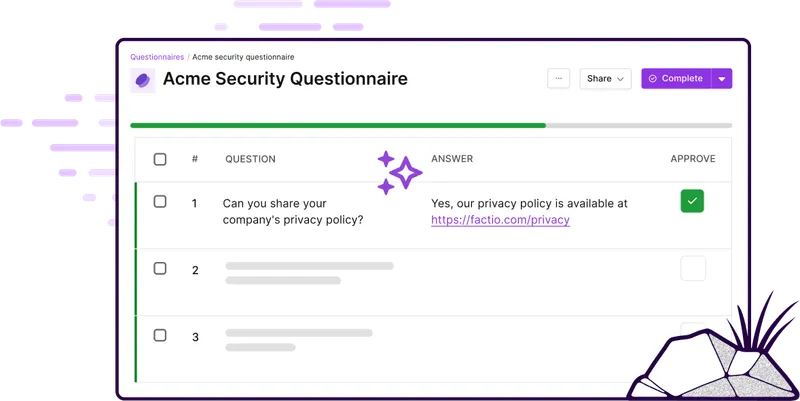Click the QUESTION column header
Screen dimensions: 800x401
(x=251, y=159)
